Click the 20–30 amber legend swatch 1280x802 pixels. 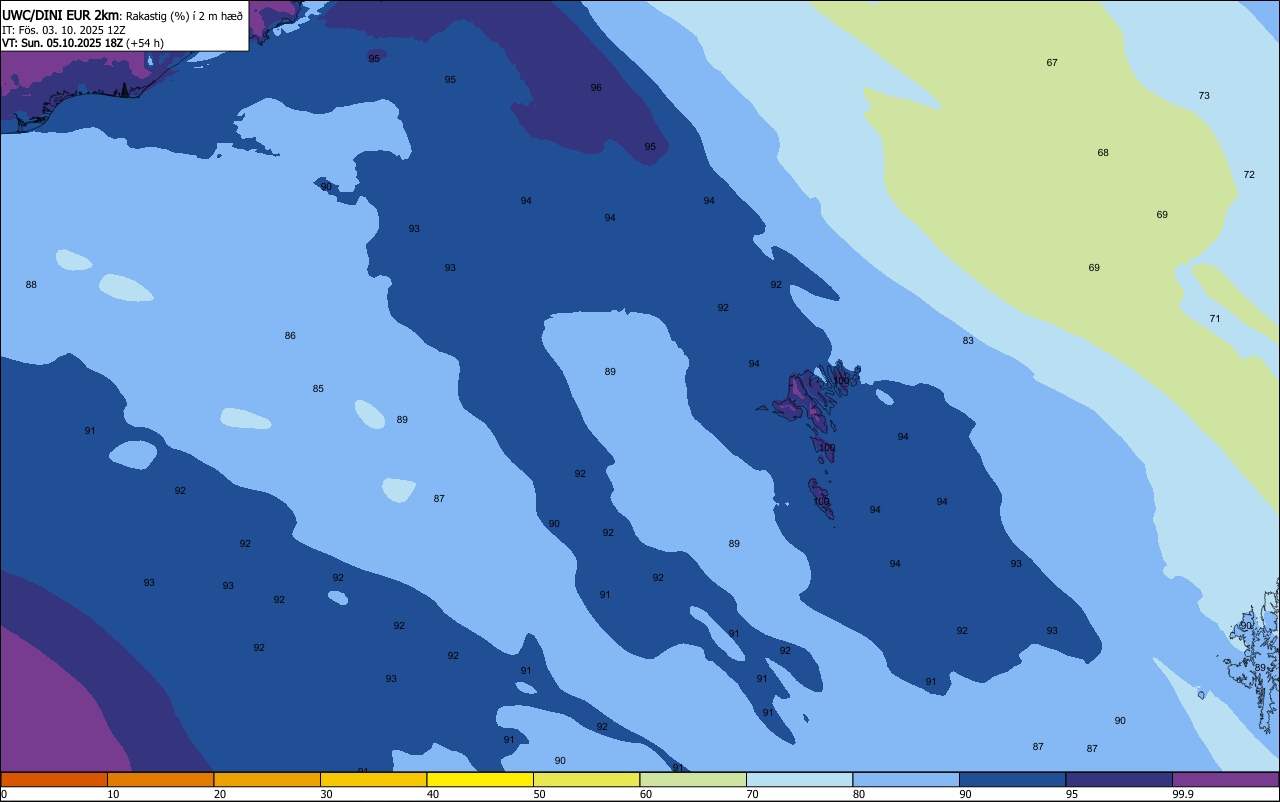[267, 779]
